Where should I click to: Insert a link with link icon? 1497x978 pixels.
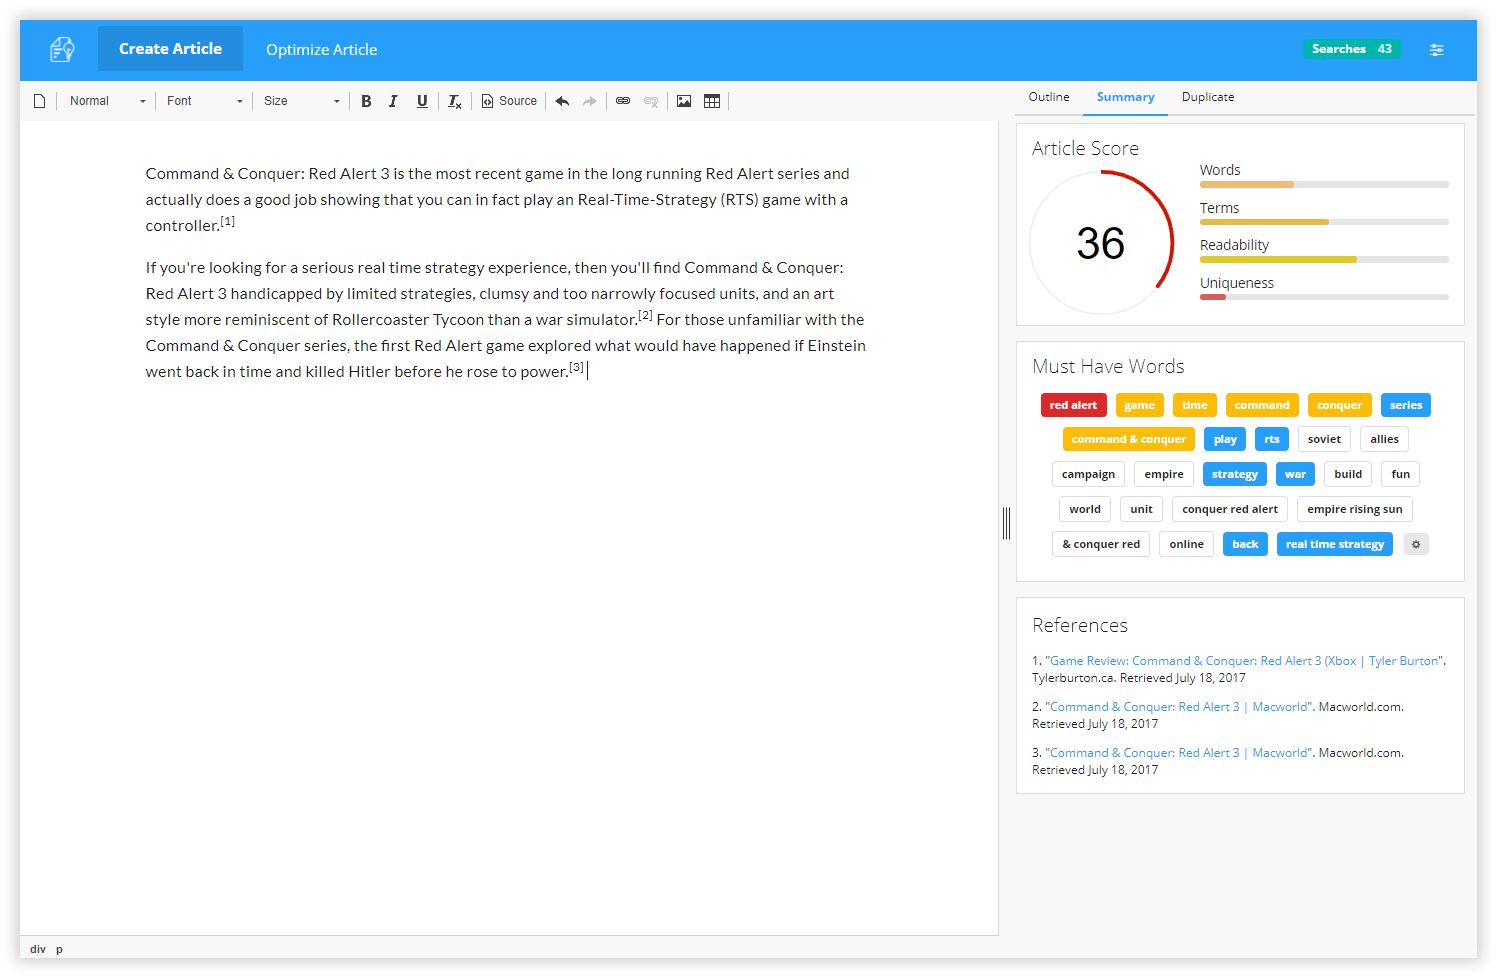(623, 101)
